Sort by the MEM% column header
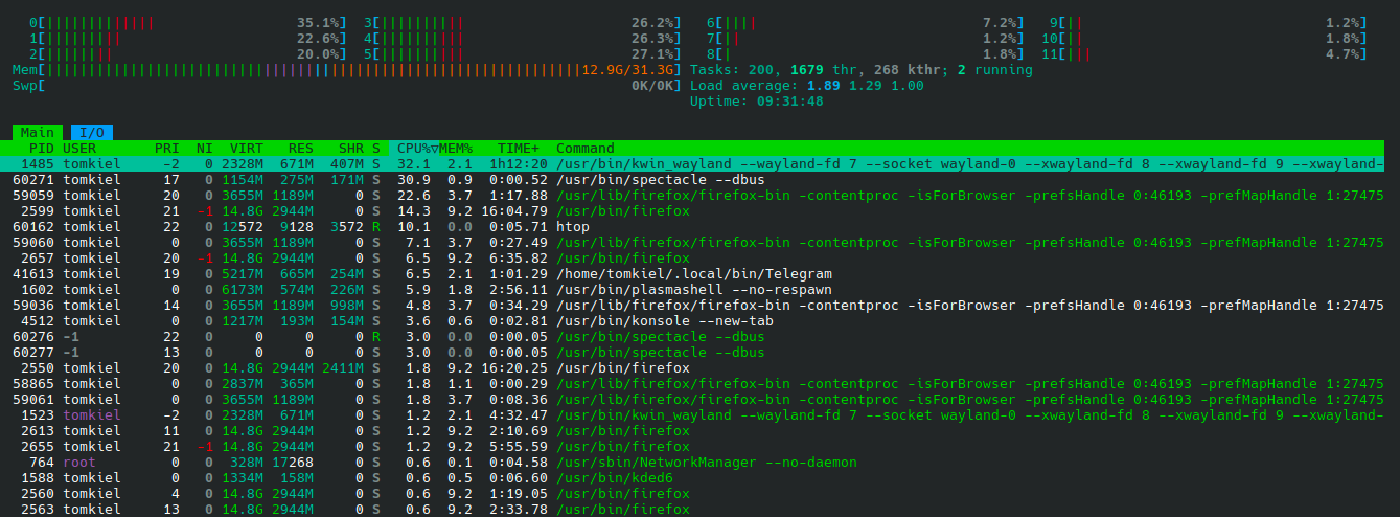This screenshot has height=517, width=1400. coord(457,148)
